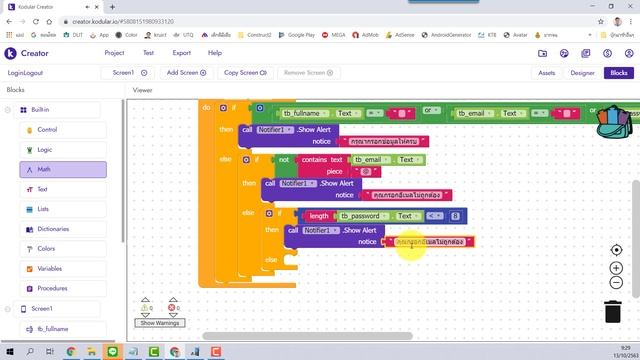Open the Windows Start menu
This screenshot has height=360, width=640.
(10, 351)
